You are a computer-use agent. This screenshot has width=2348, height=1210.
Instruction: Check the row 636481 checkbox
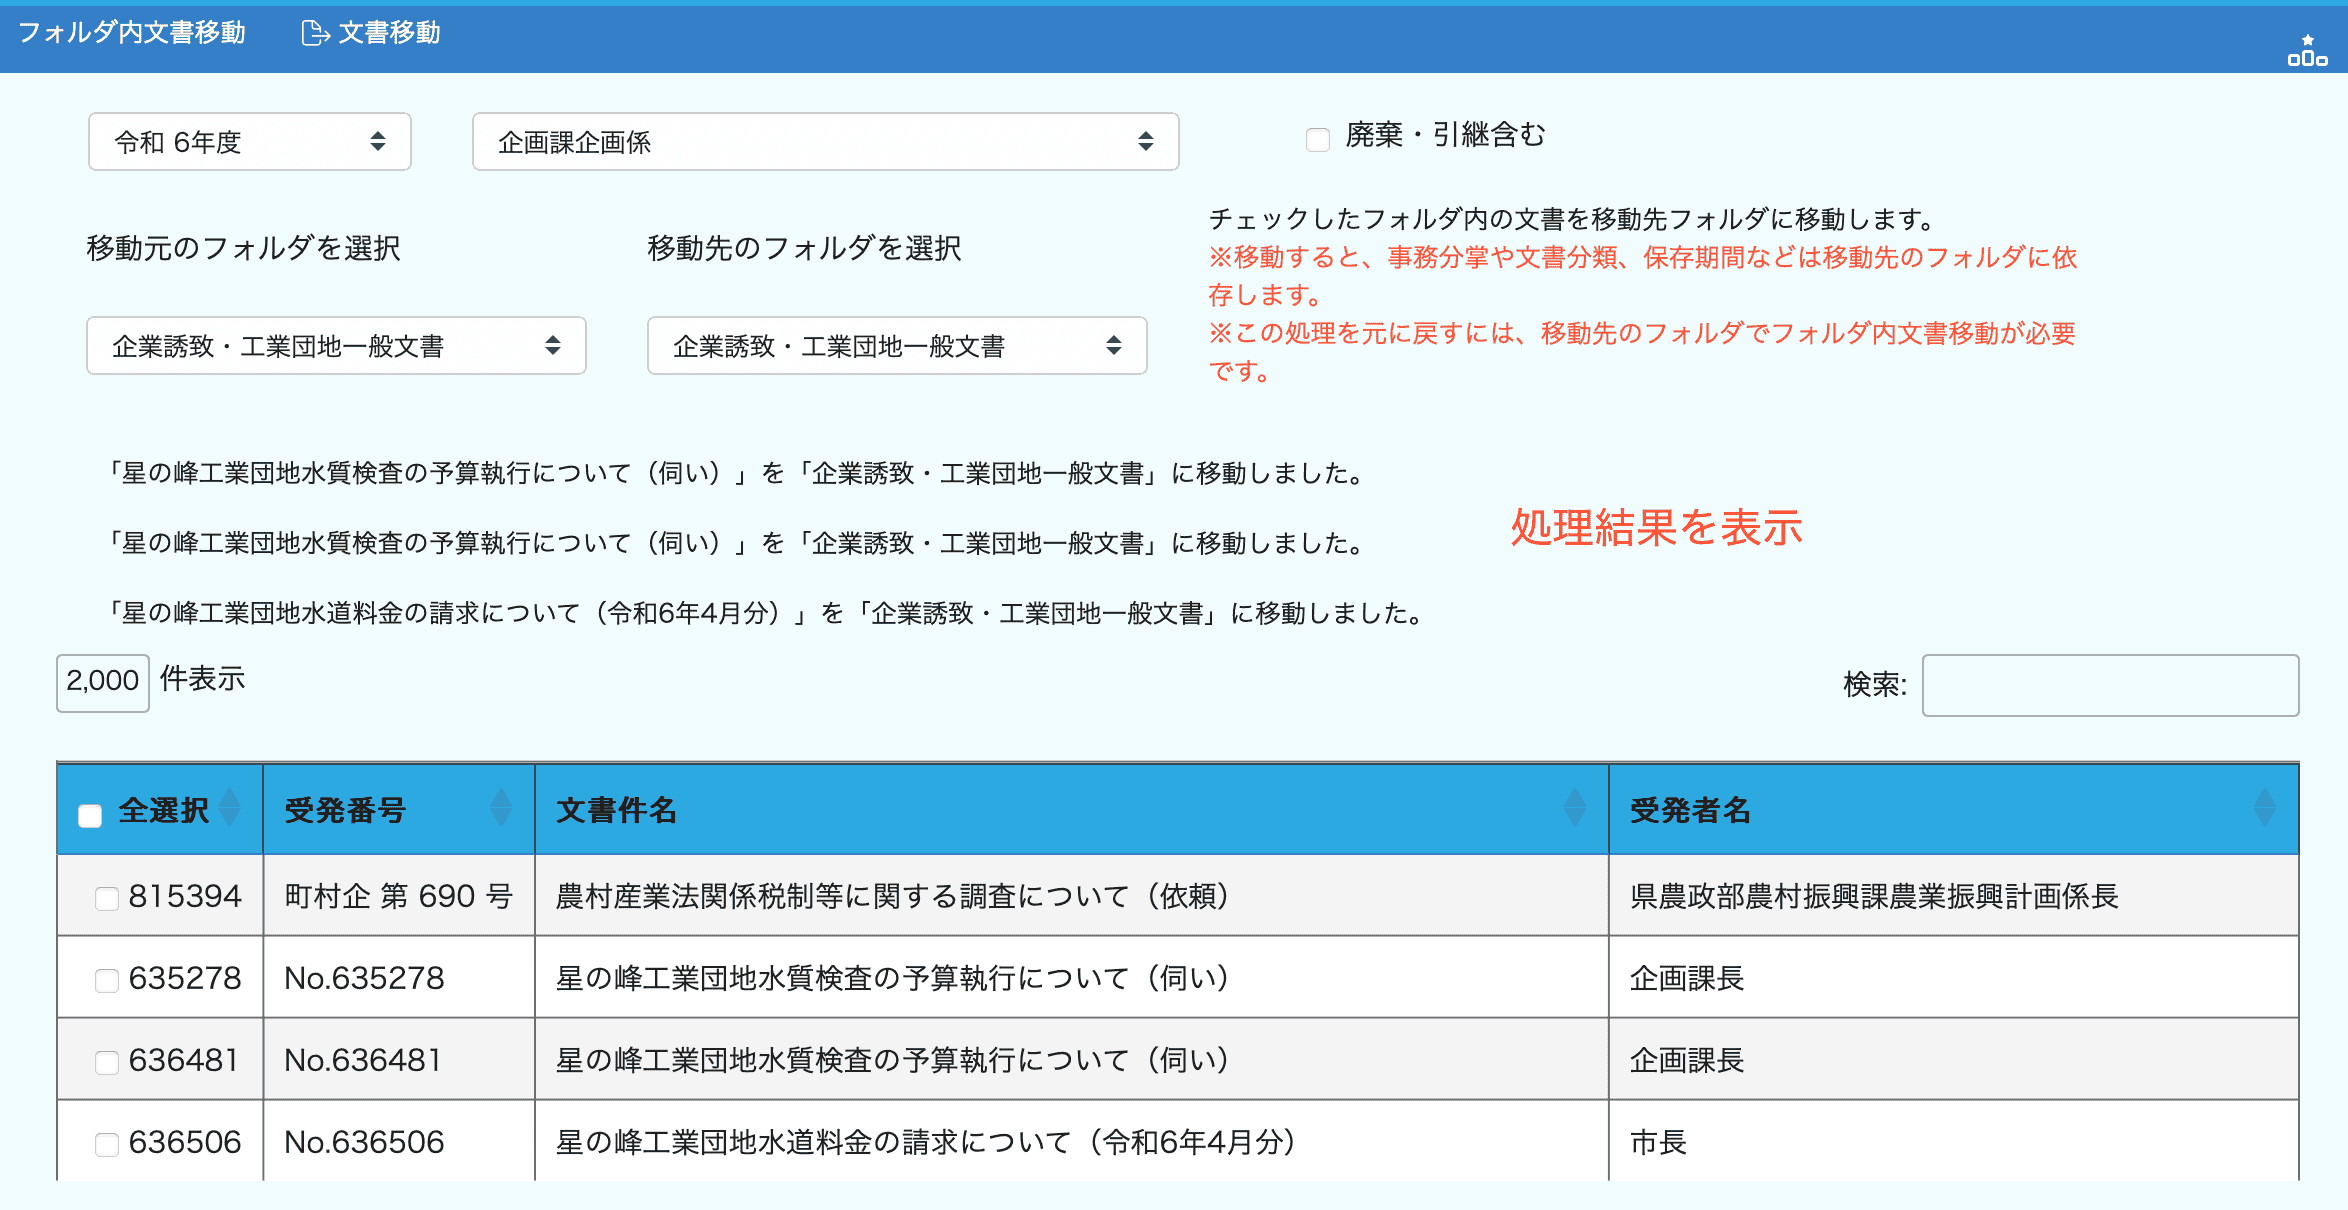pyautogui.click(x=107, y=1062)
